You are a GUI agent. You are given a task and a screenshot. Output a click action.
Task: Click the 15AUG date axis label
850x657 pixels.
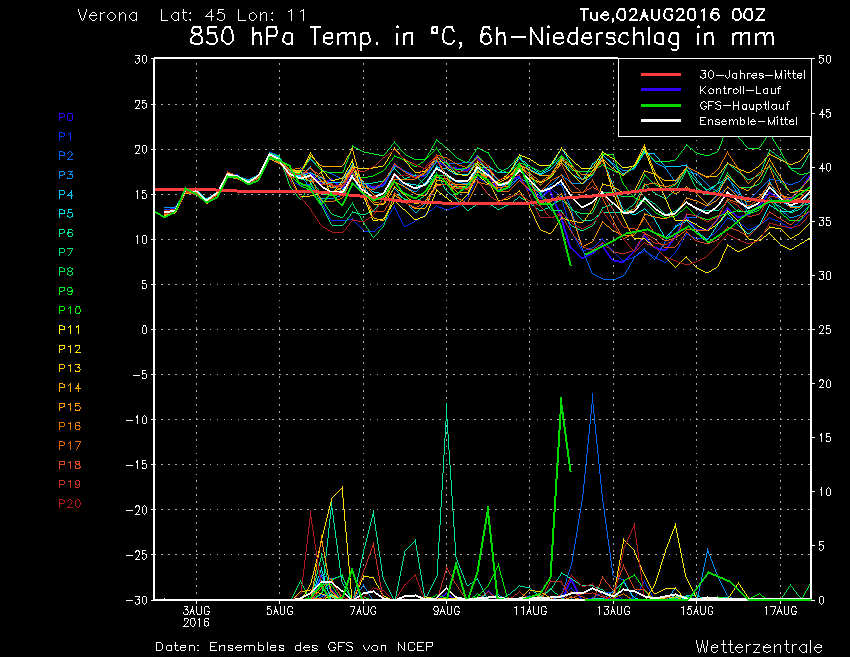[697, 611]
